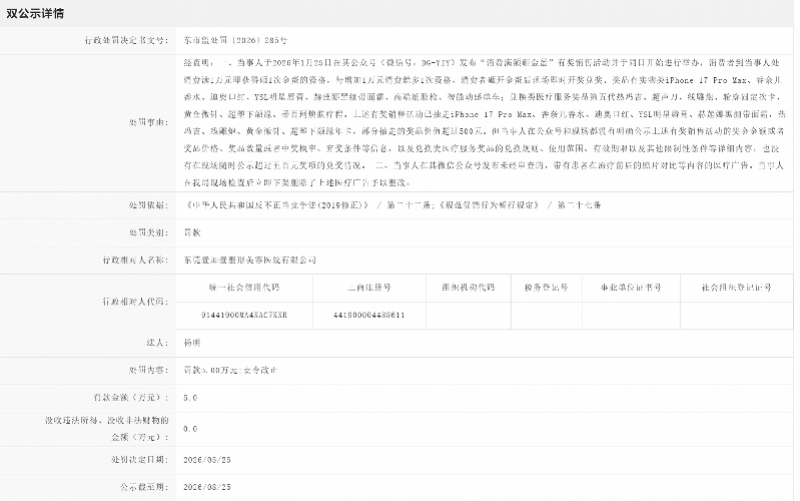Click the empty cell under 事业单位证书号
Image resolution: width=800 pixels, height=501 pixels.
pos(631,315)
